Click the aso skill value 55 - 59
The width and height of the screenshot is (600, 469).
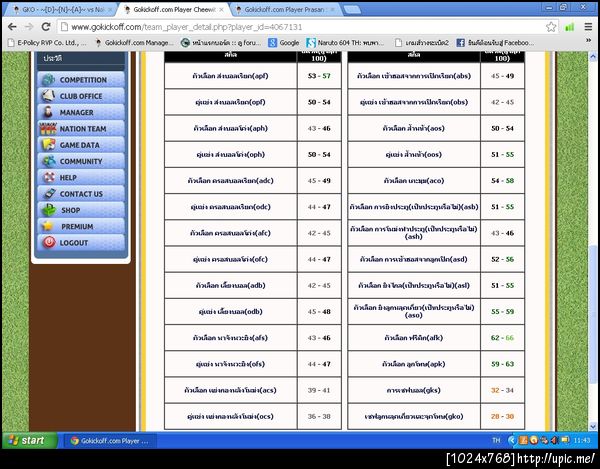coord(502,311)
